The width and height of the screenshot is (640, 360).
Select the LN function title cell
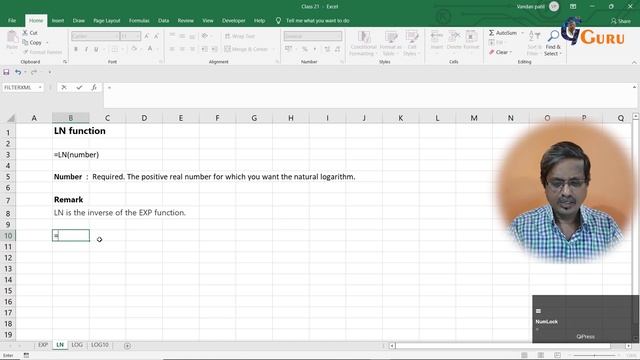pos(71,131)
